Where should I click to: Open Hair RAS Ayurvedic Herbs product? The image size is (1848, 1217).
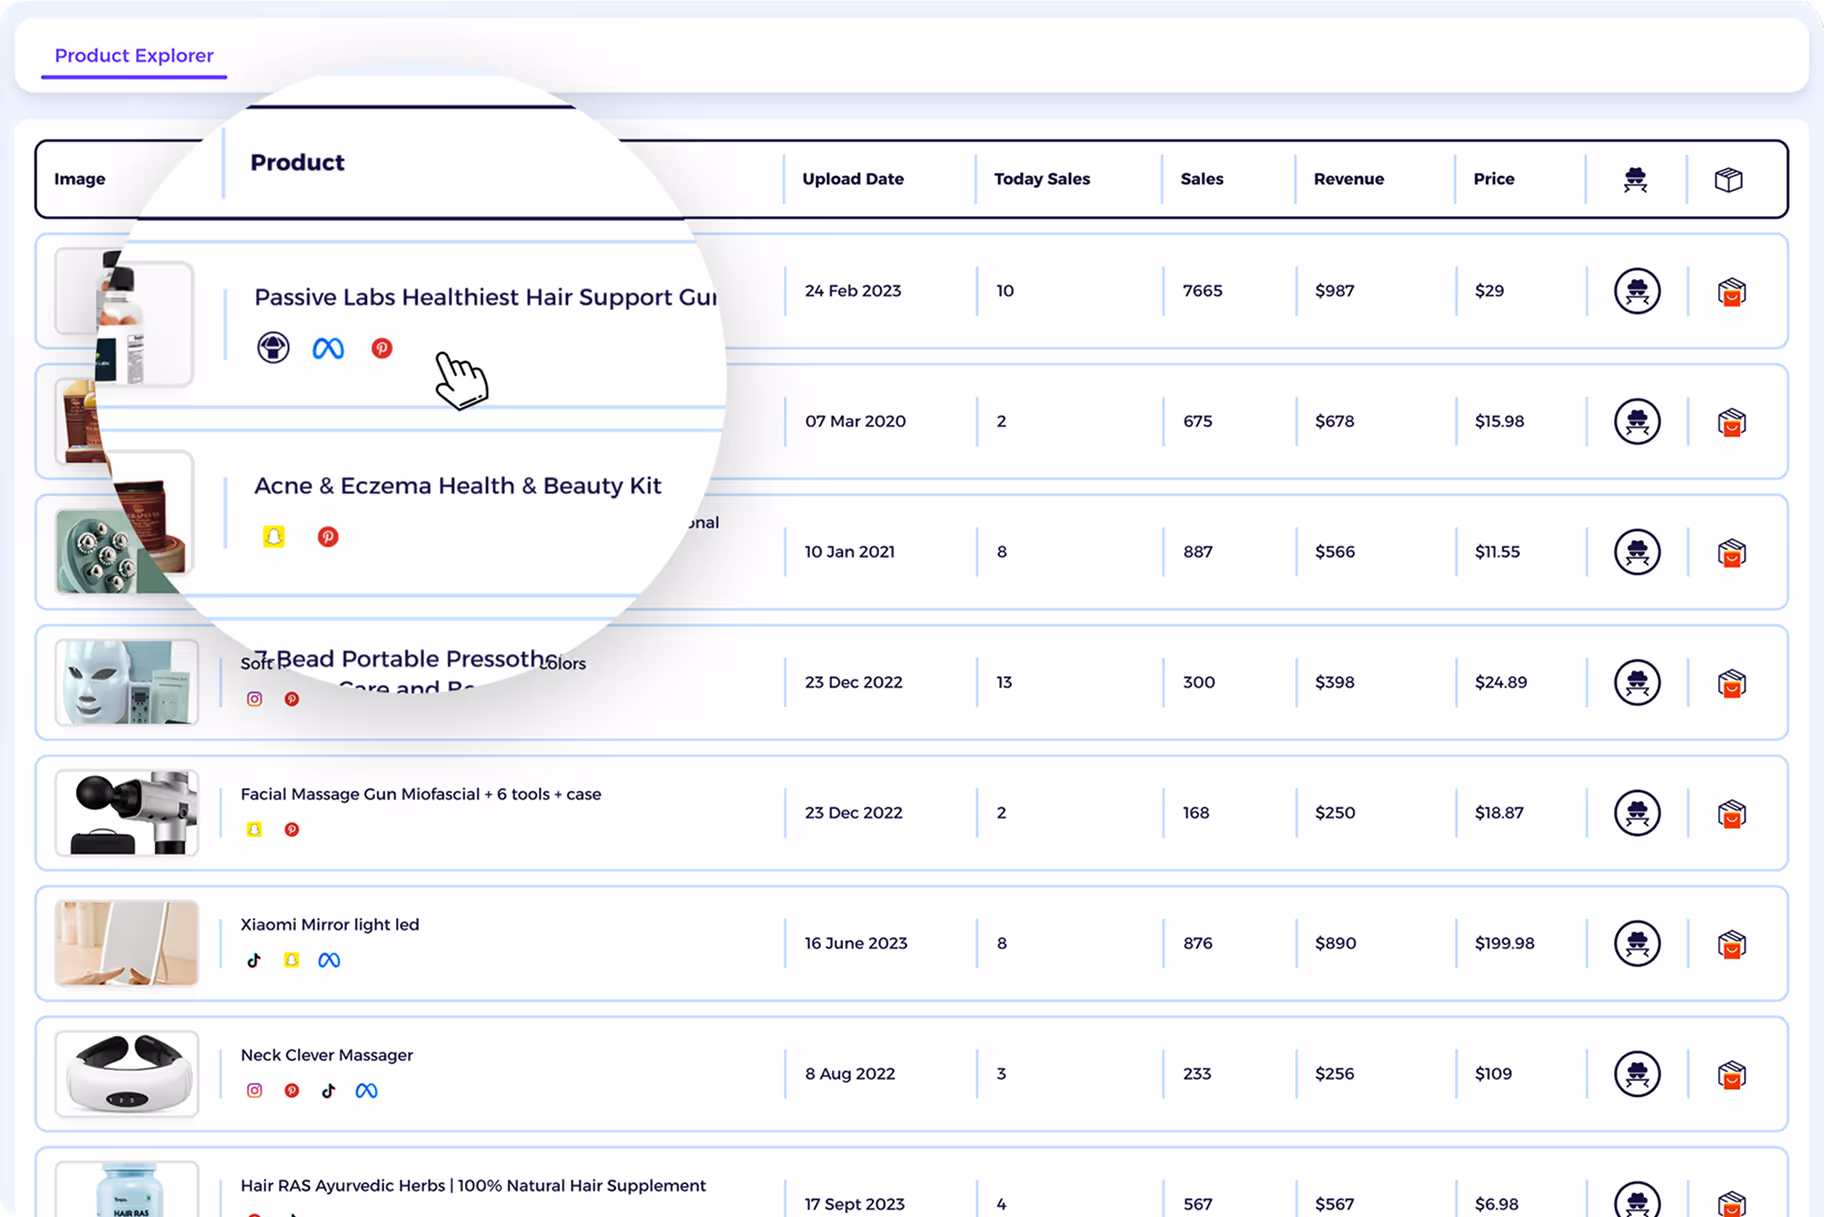[473, 1186]
